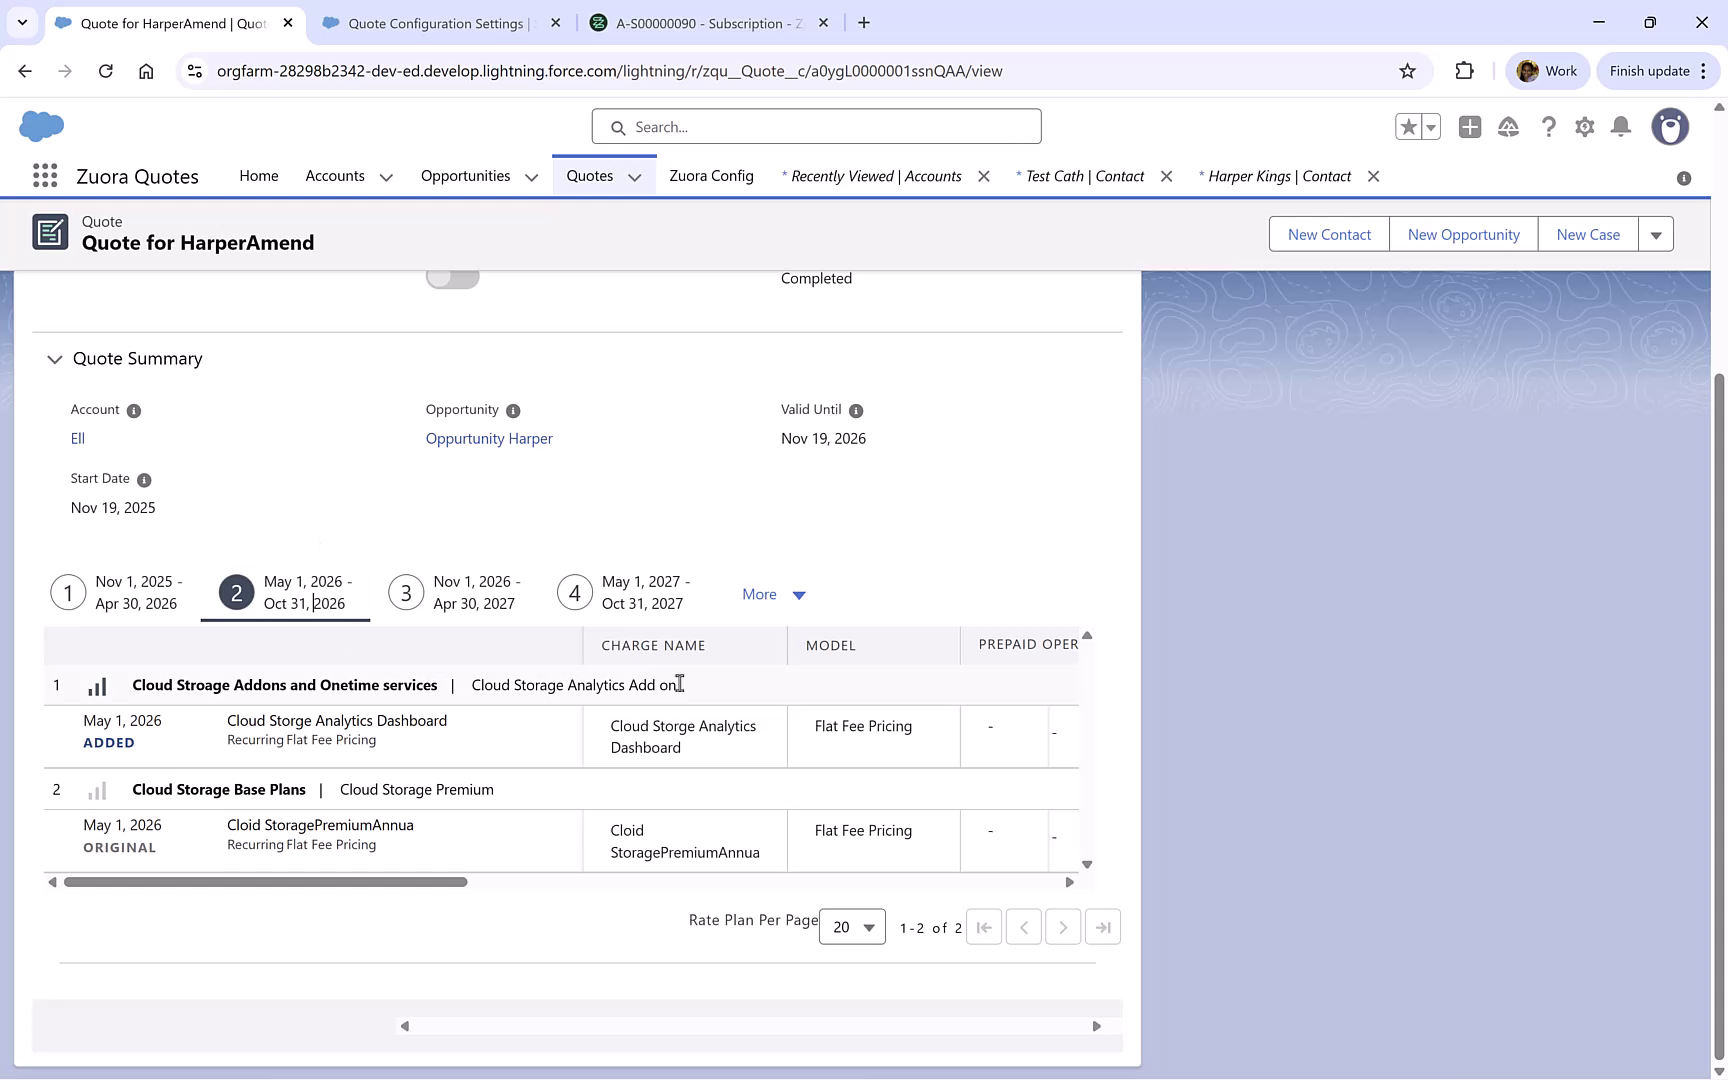Open the favorites star icon
1728x1080 pixels.
point(1409,127)
